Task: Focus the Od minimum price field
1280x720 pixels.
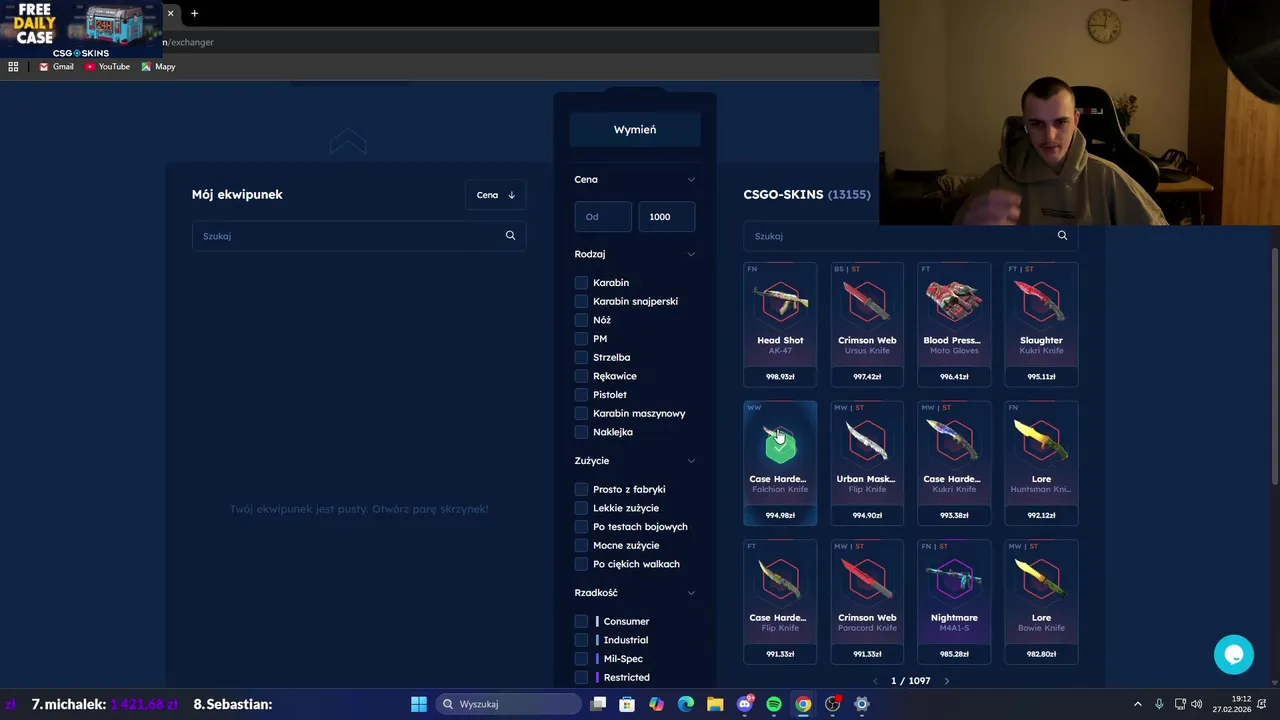Action: coord(603,217)
